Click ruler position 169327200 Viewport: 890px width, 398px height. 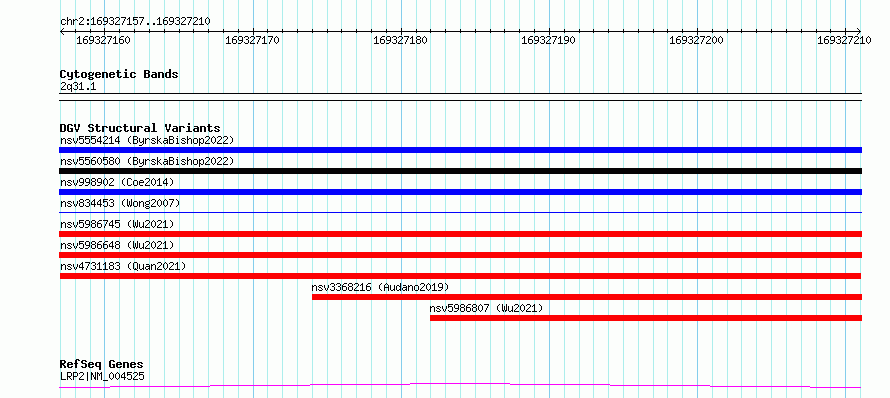[696, 40]
